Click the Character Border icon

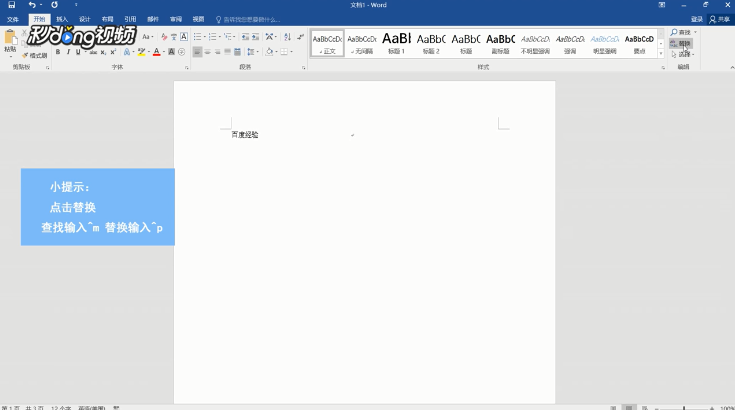(184, 37)
